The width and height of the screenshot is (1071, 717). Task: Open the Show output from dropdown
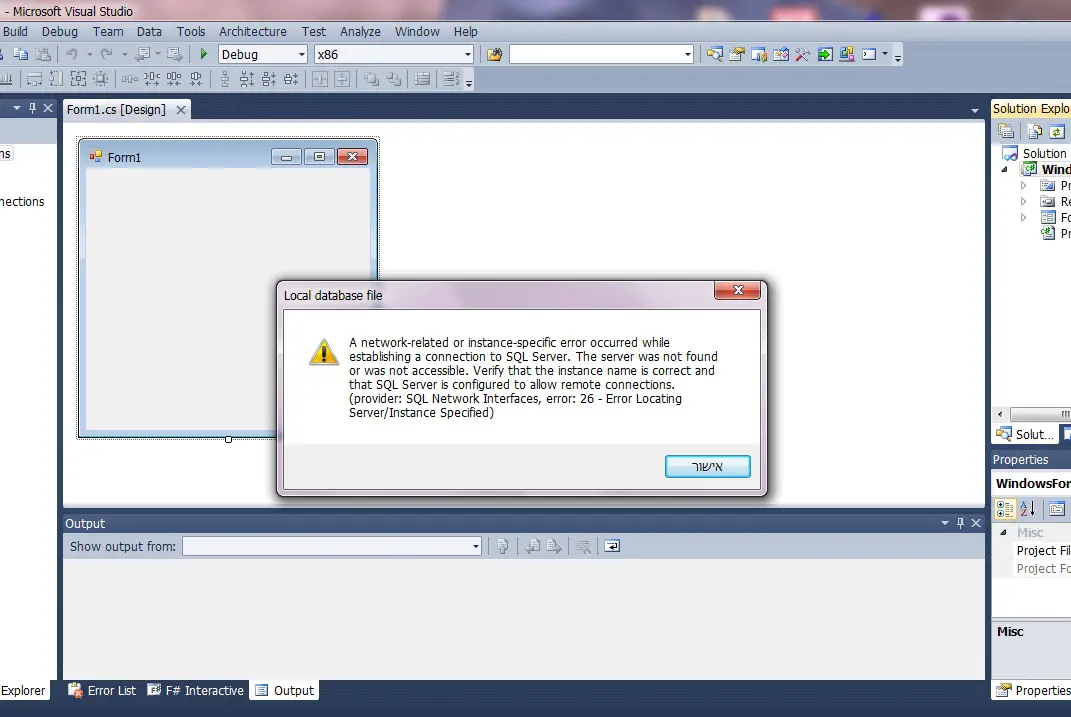[x=332, y=546]
